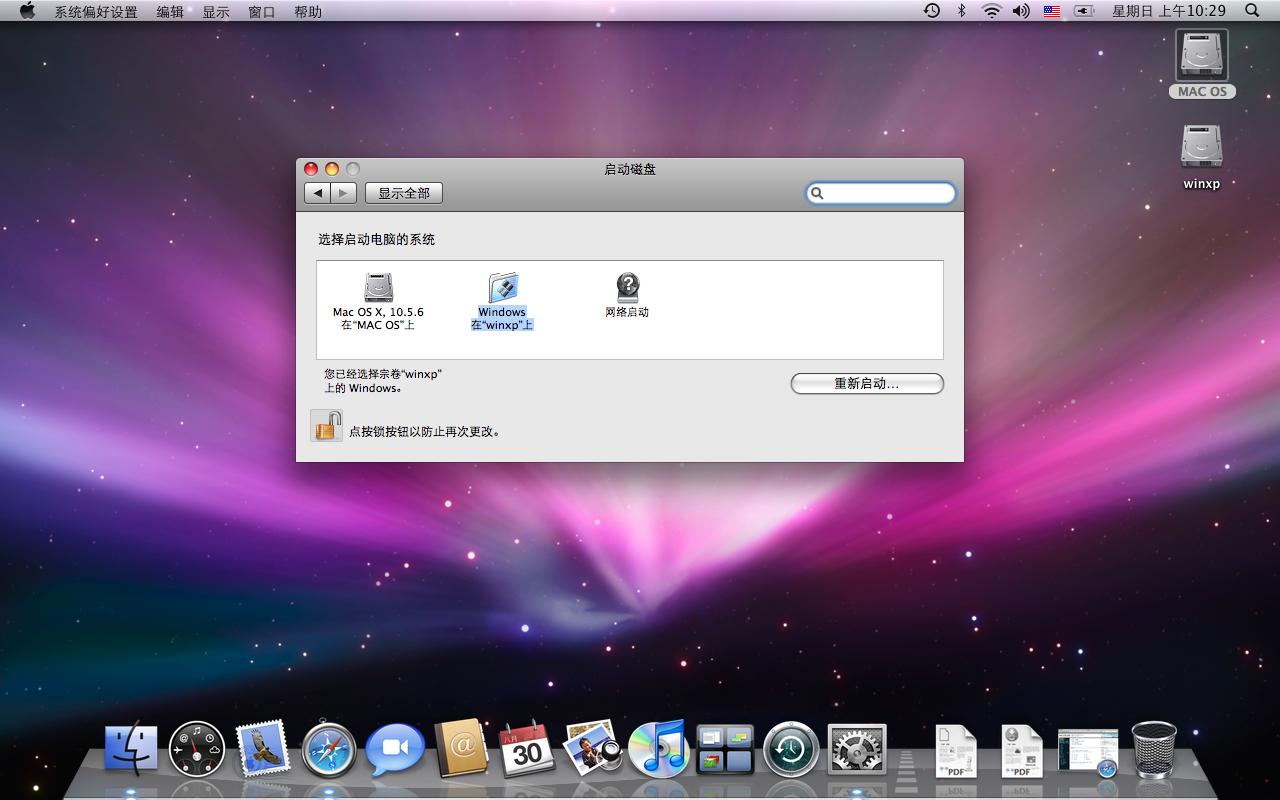Click the 显示全部 show all button

[x=404, y=193]
